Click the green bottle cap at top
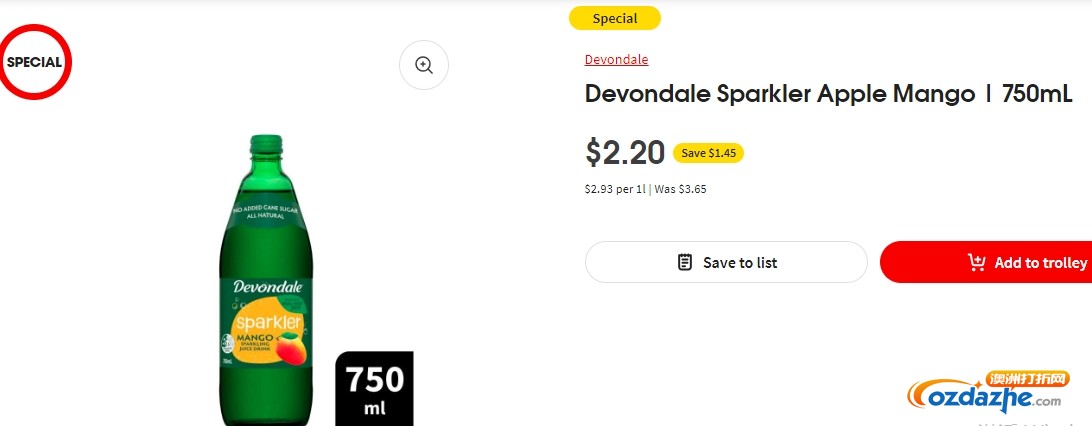 click(x=266, y=145)
